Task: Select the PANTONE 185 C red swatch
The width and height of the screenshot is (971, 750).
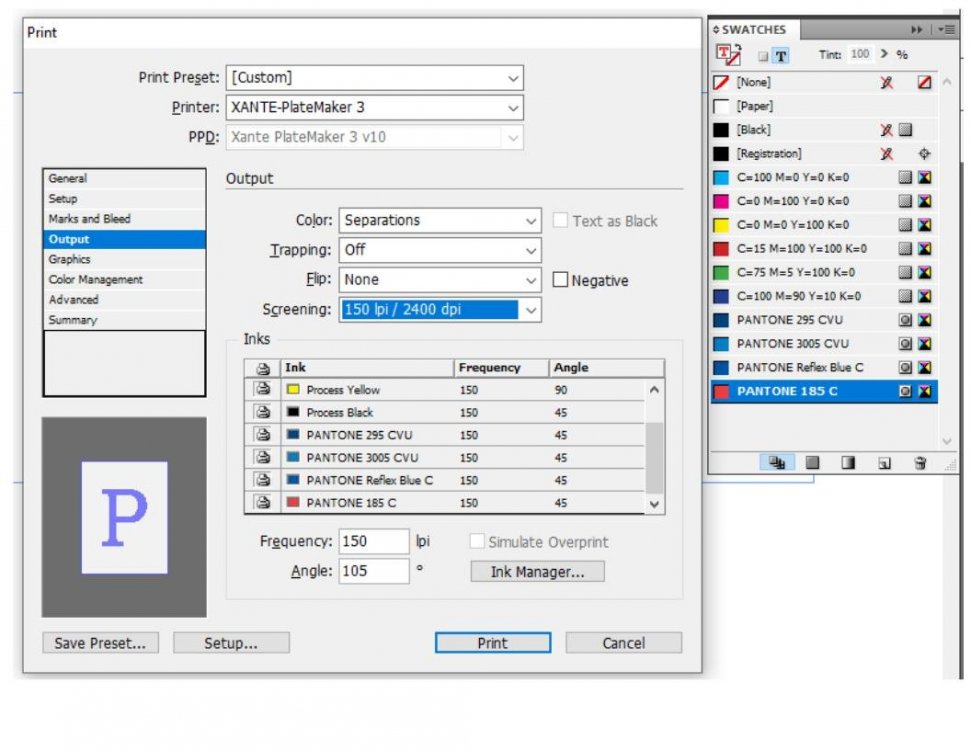Action: [x=824, y=391]
